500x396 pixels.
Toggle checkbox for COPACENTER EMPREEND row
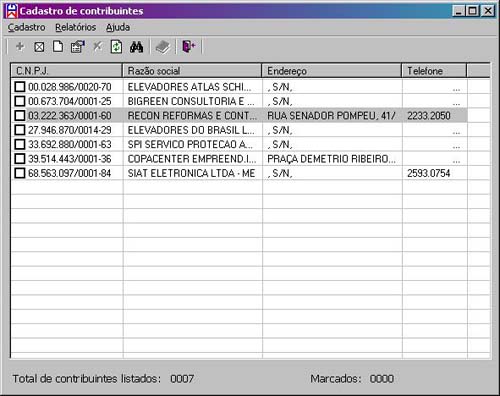[20, 159]
